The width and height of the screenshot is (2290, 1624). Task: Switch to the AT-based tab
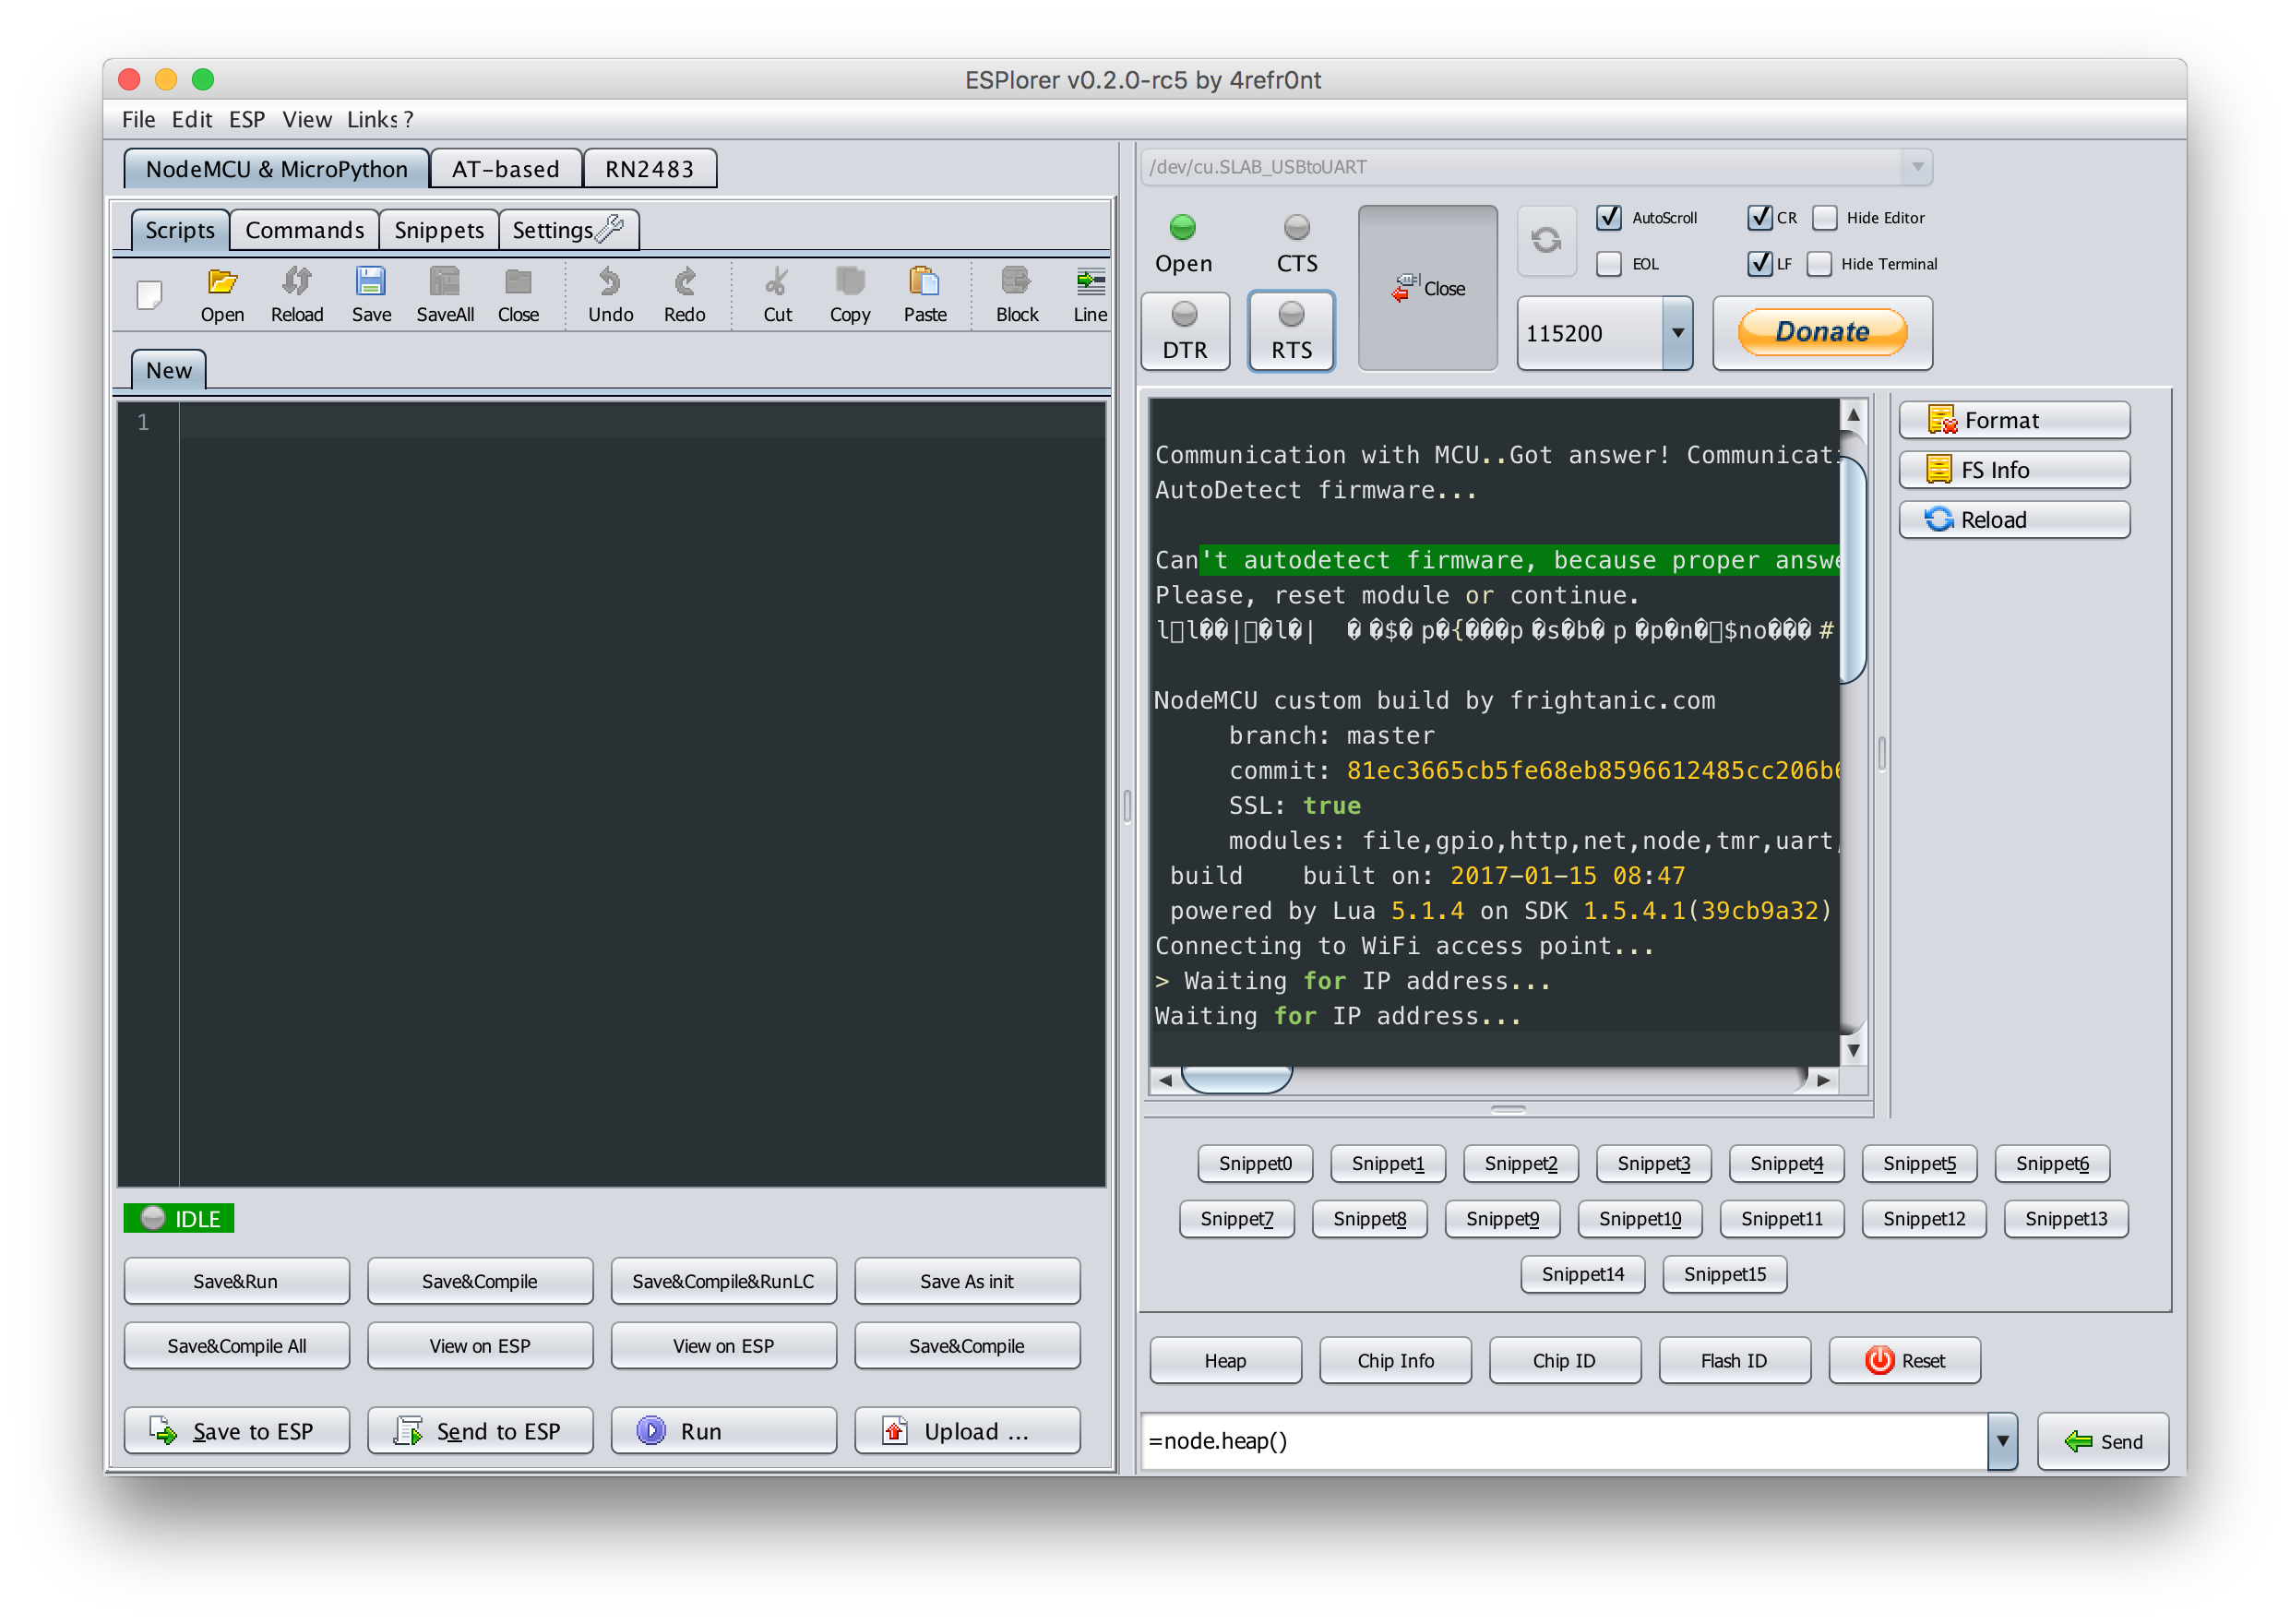click(x=505, y=169)
